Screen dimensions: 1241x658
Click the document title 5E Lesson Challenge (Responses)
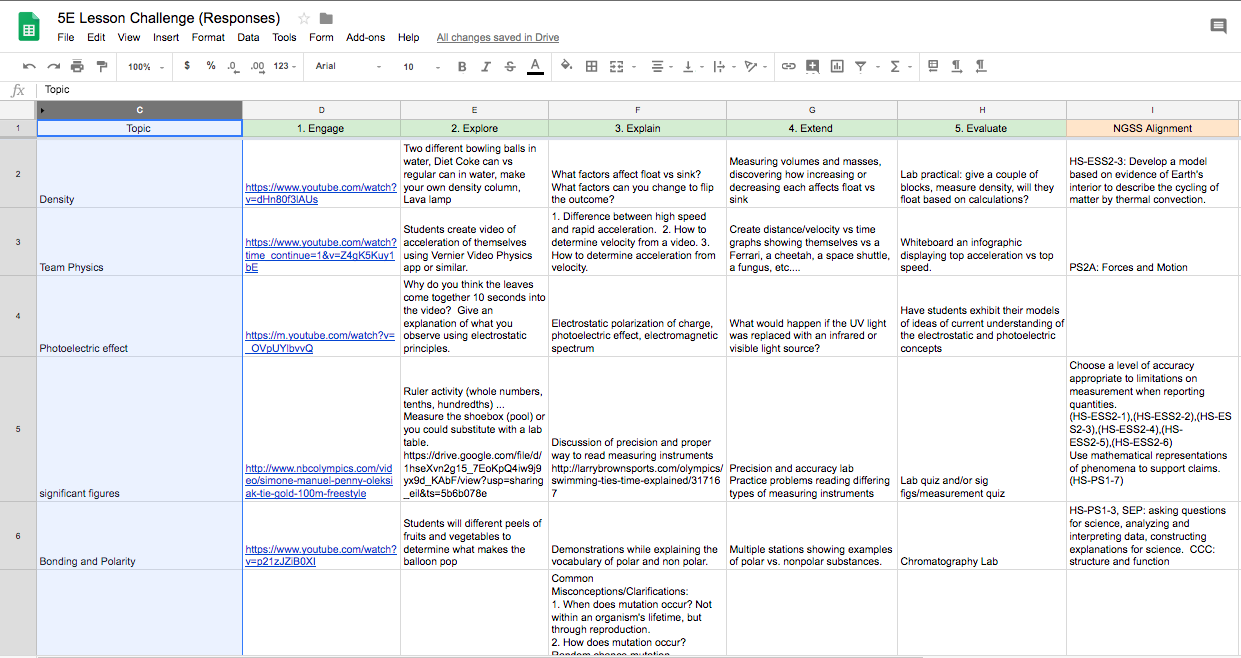coord(170,18)
